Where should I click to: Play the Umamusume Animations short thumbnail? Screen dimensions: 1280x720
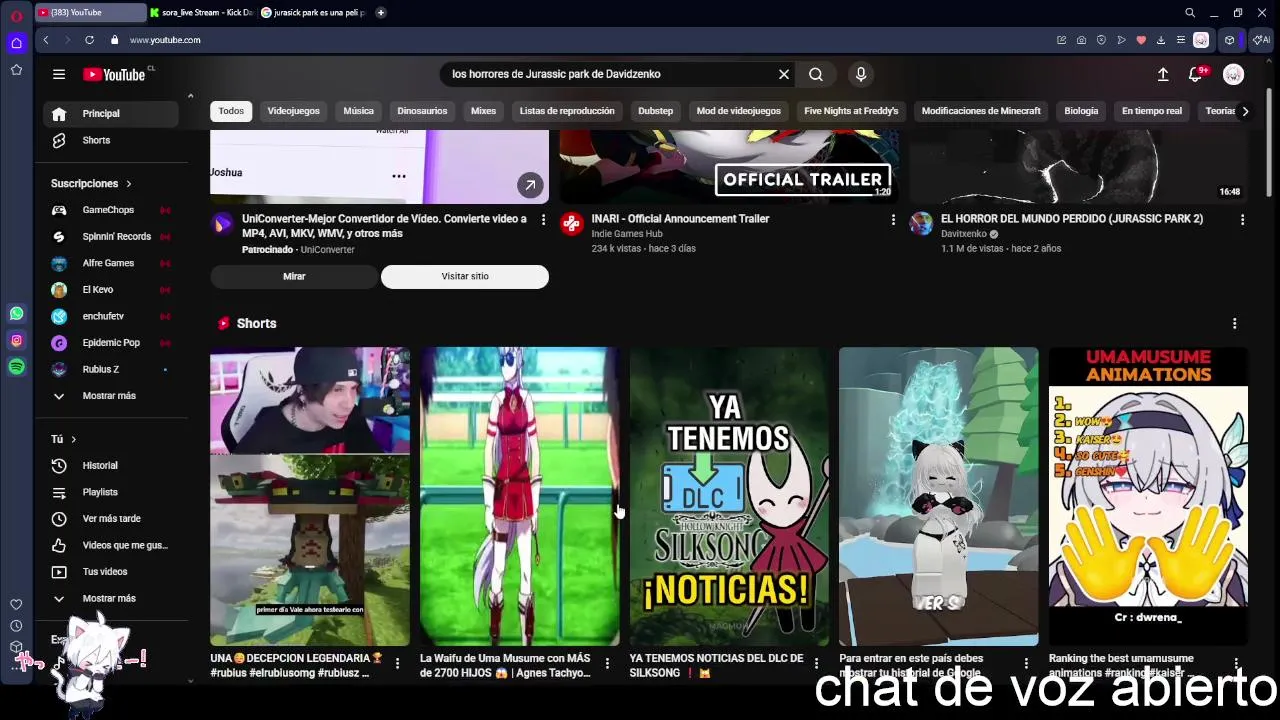click(x=1148, y=496)
